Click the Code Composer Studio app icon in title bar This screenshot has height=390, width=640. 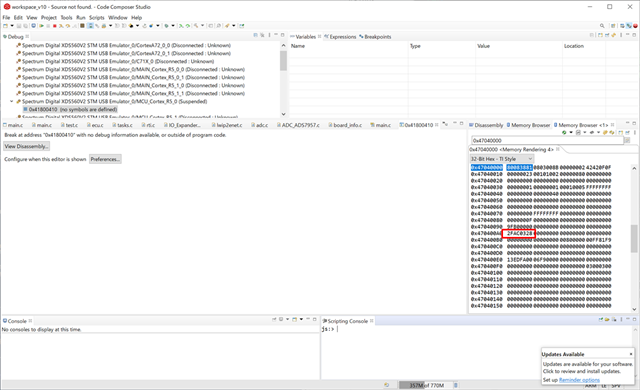7,7
